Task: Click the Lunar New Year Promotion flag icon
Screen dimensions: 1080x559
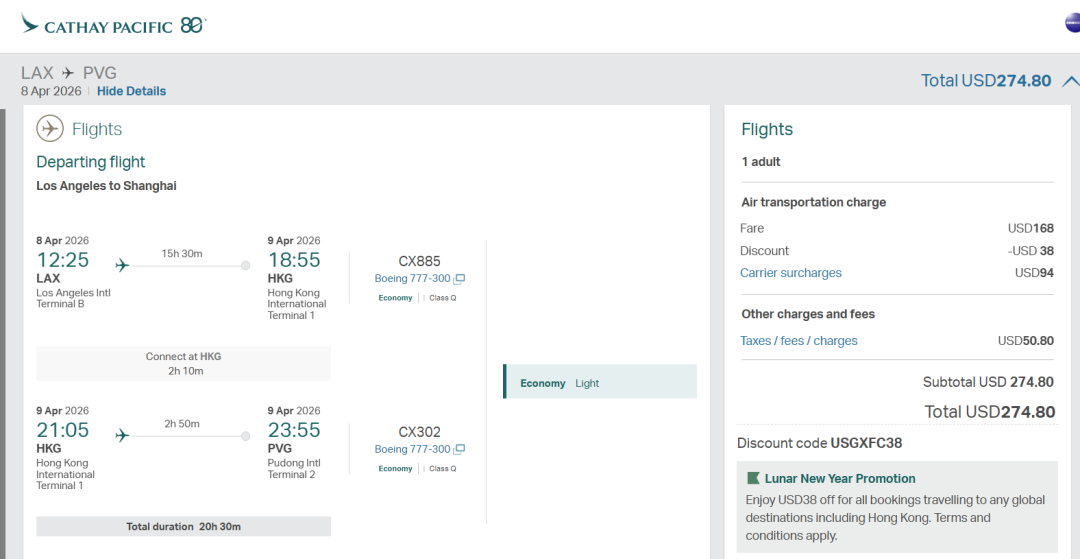Action: click(753, 478)
